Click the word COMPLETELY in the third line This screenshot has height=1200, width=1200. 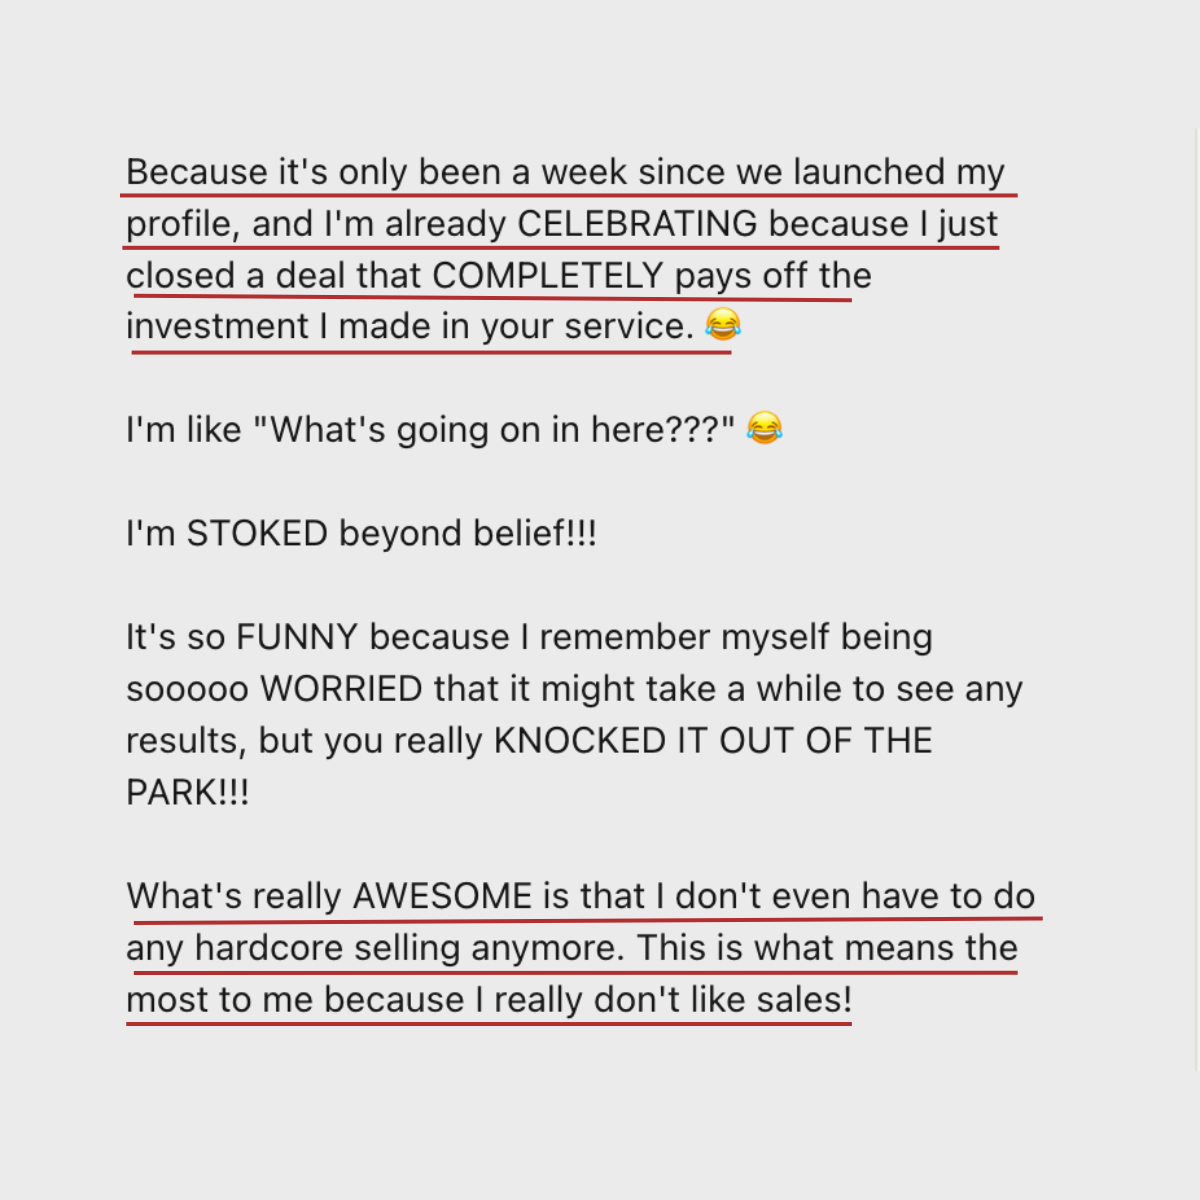click(x=548, y=275)
